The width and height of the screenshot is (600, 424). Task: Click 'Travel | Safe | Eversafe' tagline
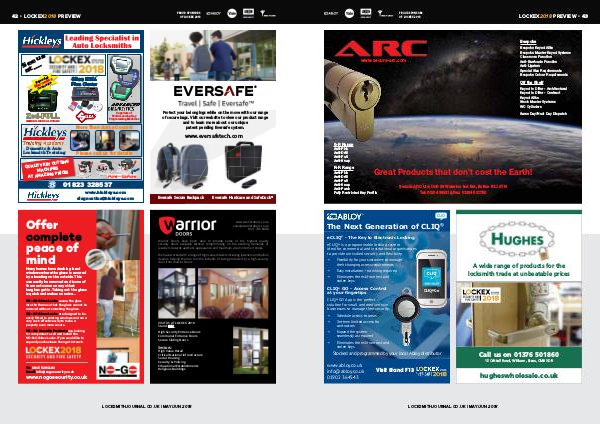pos(216,103)
